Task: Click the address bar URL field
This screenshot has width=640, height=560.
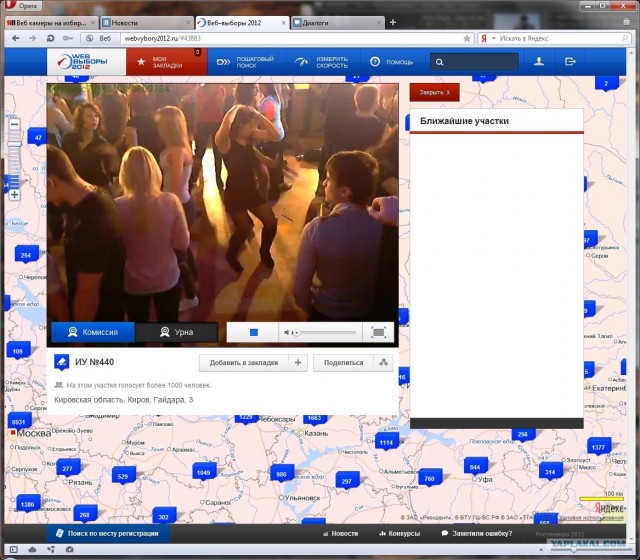Action: pos(292,38)
